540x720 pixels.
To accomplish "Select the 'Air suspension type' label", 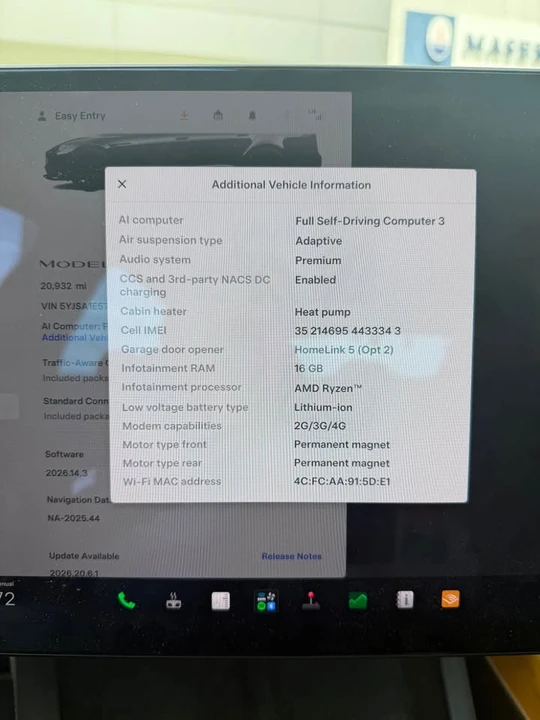I will coord(171,240).
